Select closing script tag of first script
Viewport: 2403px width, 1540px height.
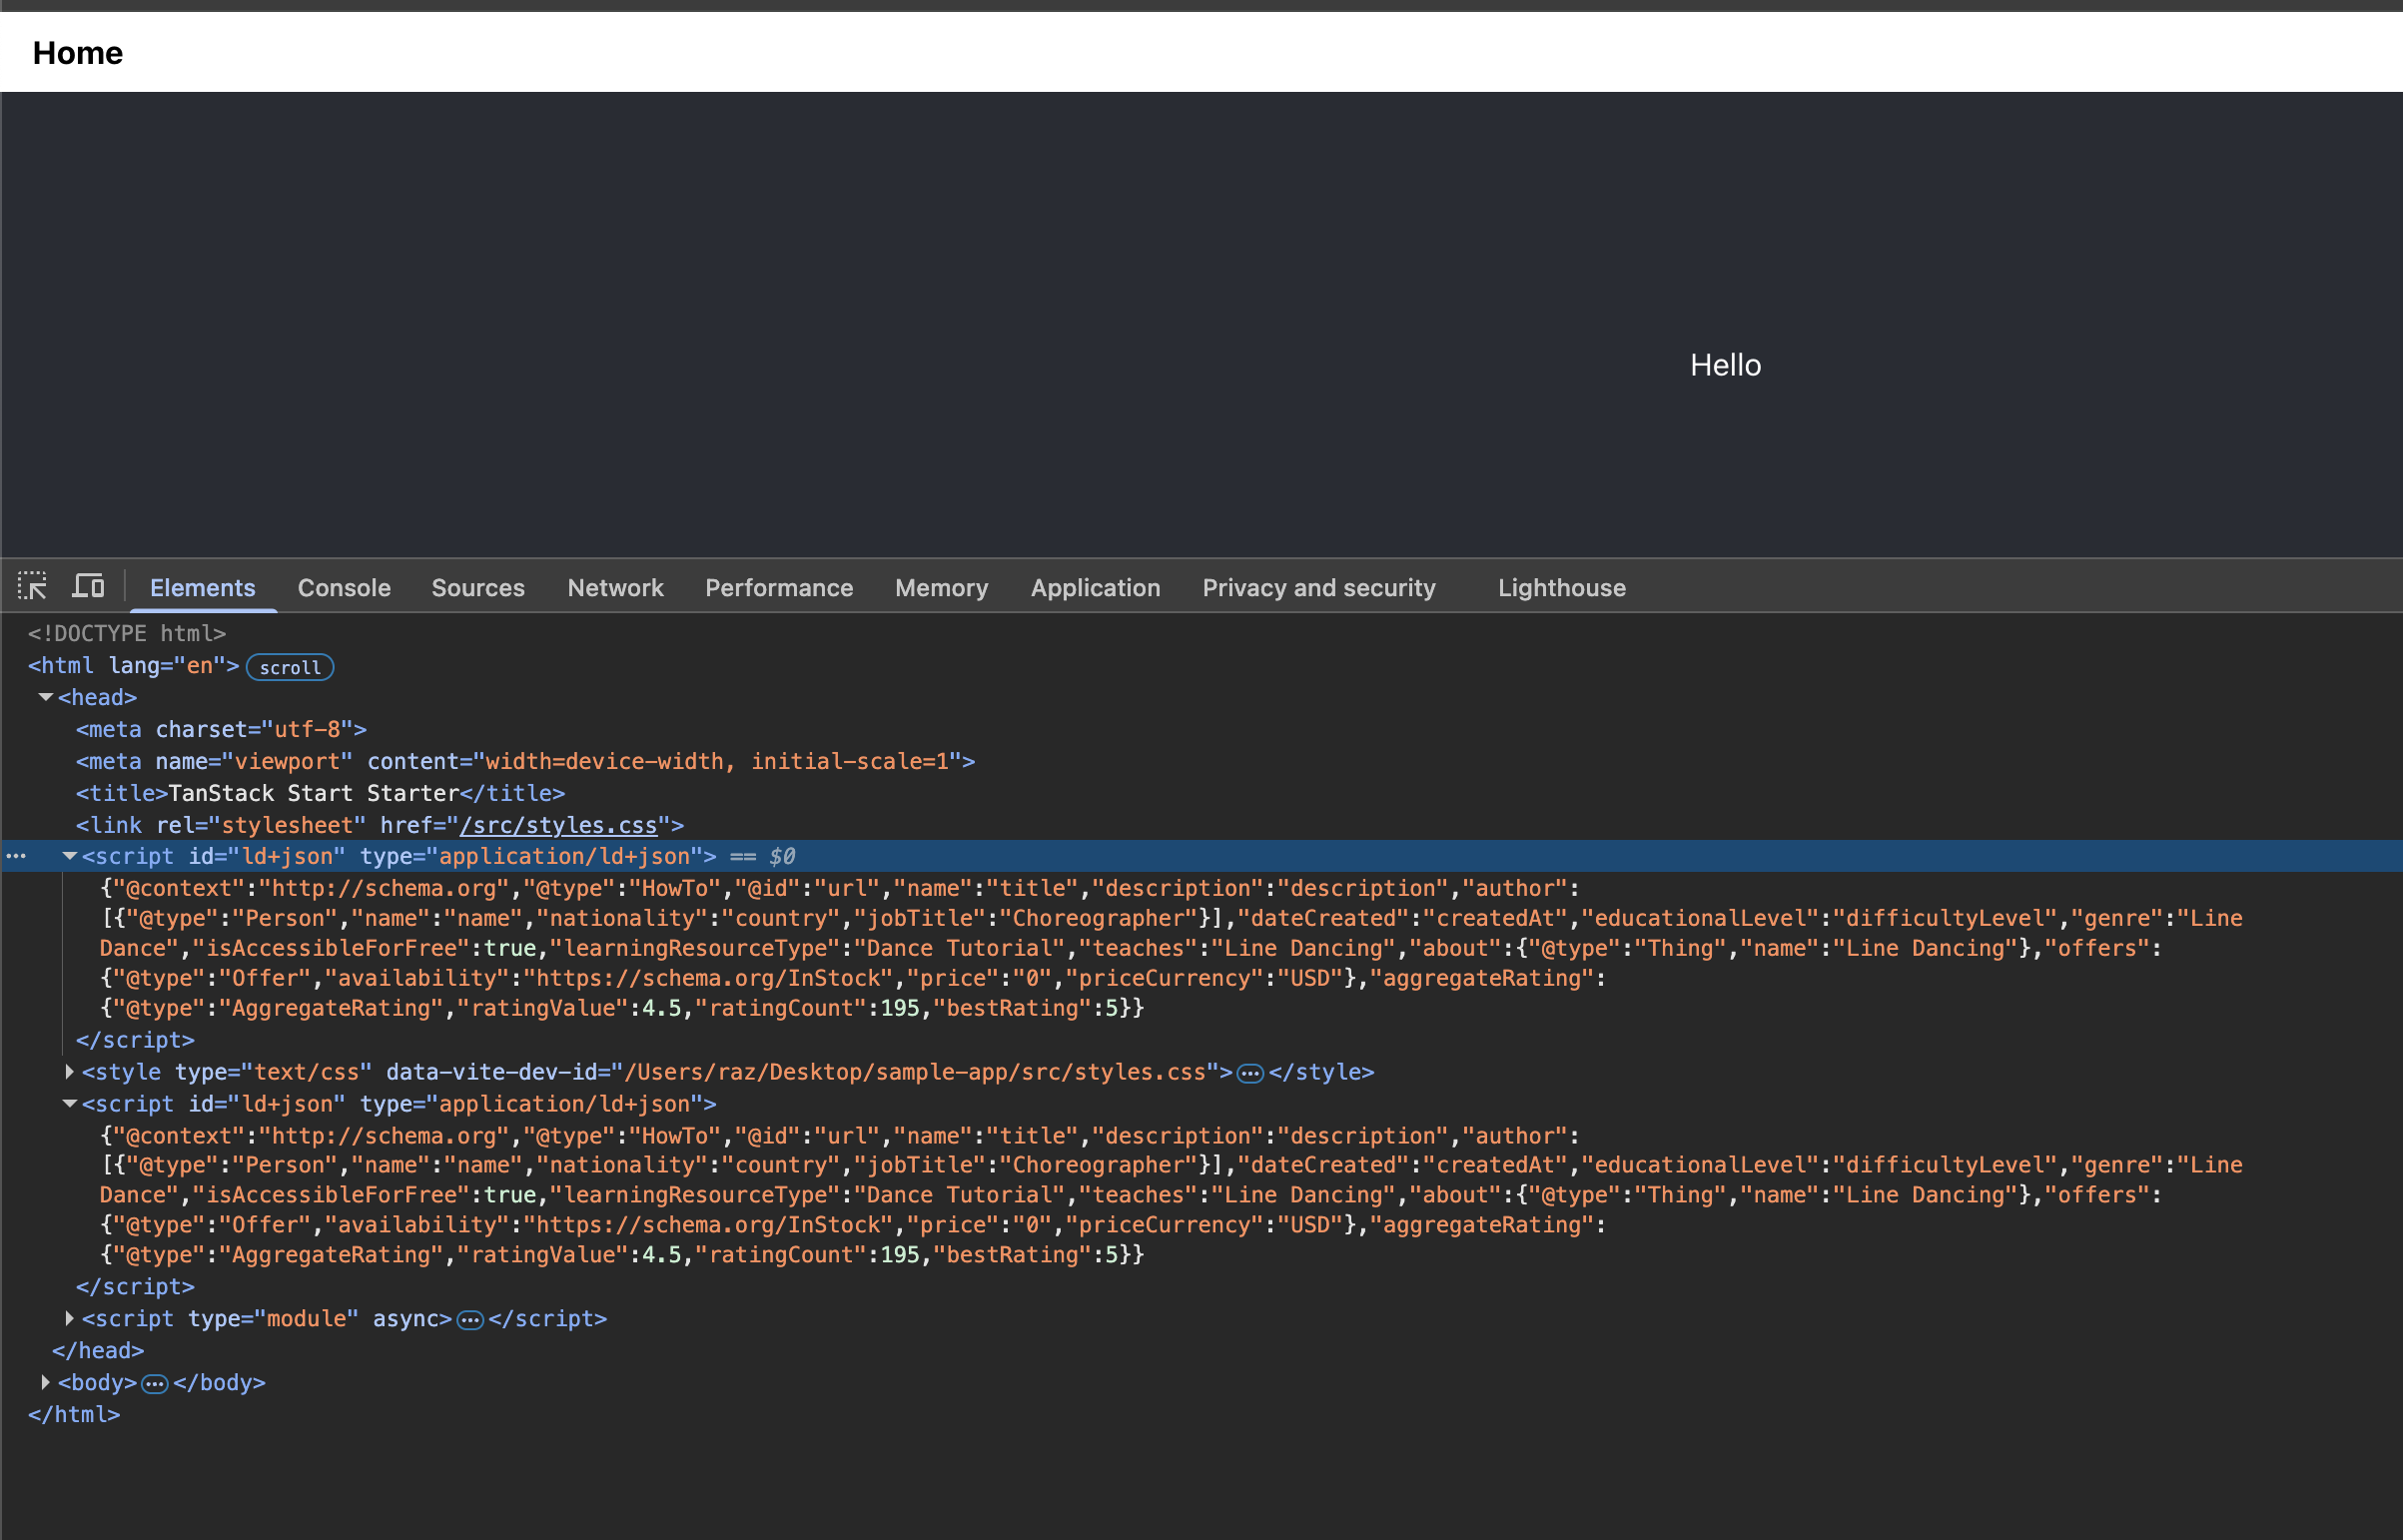135,1040
